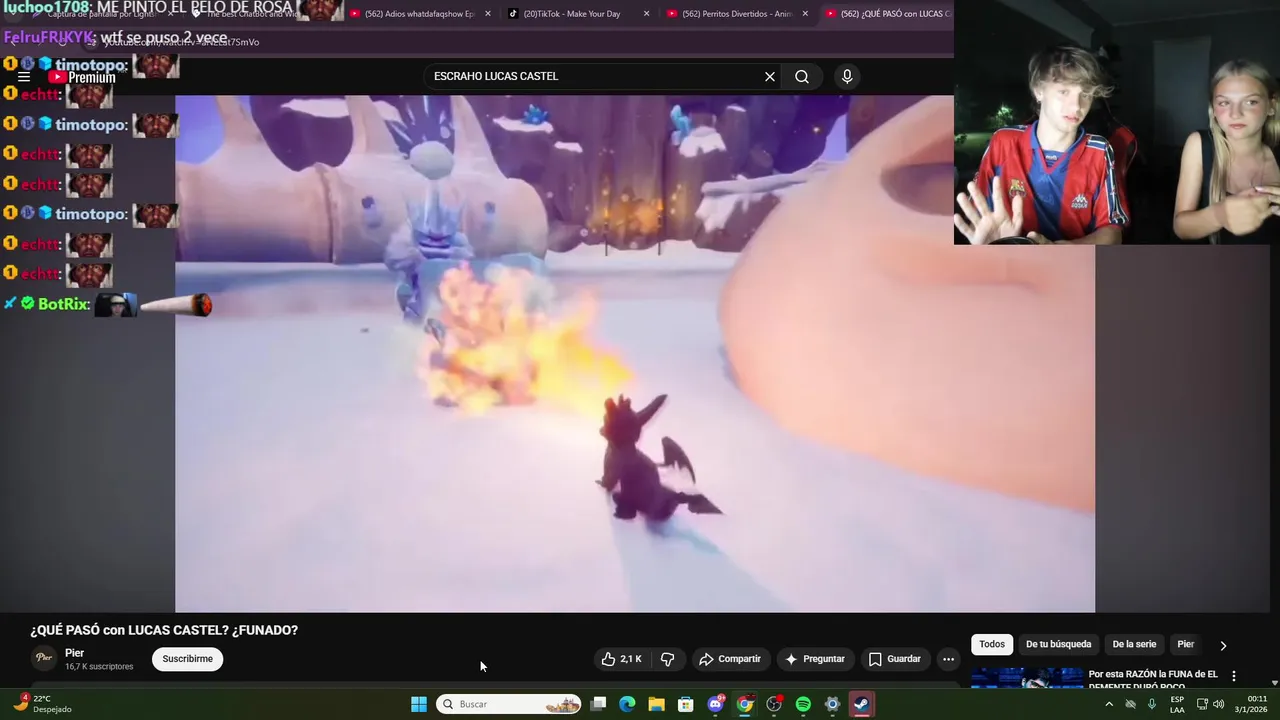Open the Windows Start menu

click(x=419, y=704)
